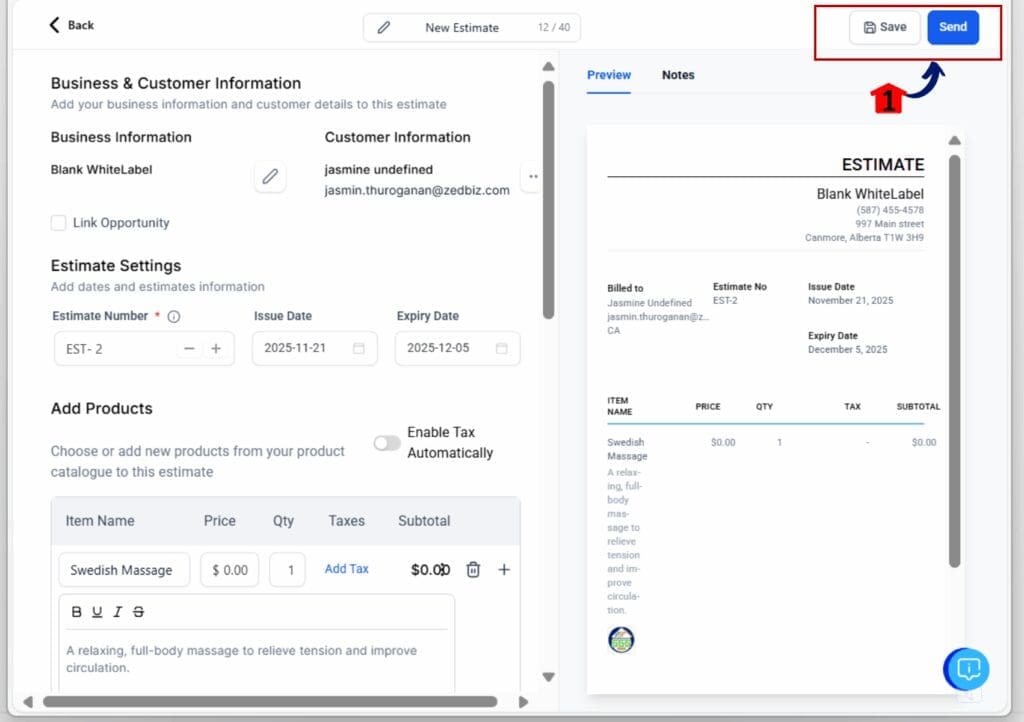Click the blue Send button
This screenshot has width=1024, height=722.
coord(952,27)
